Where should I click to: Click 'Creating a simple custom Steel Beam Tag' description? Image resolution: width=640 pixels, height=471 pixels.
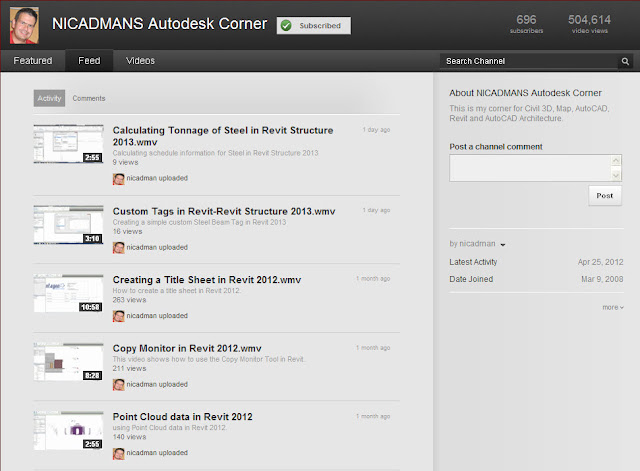pyautogui.click(x=199, y=222)
